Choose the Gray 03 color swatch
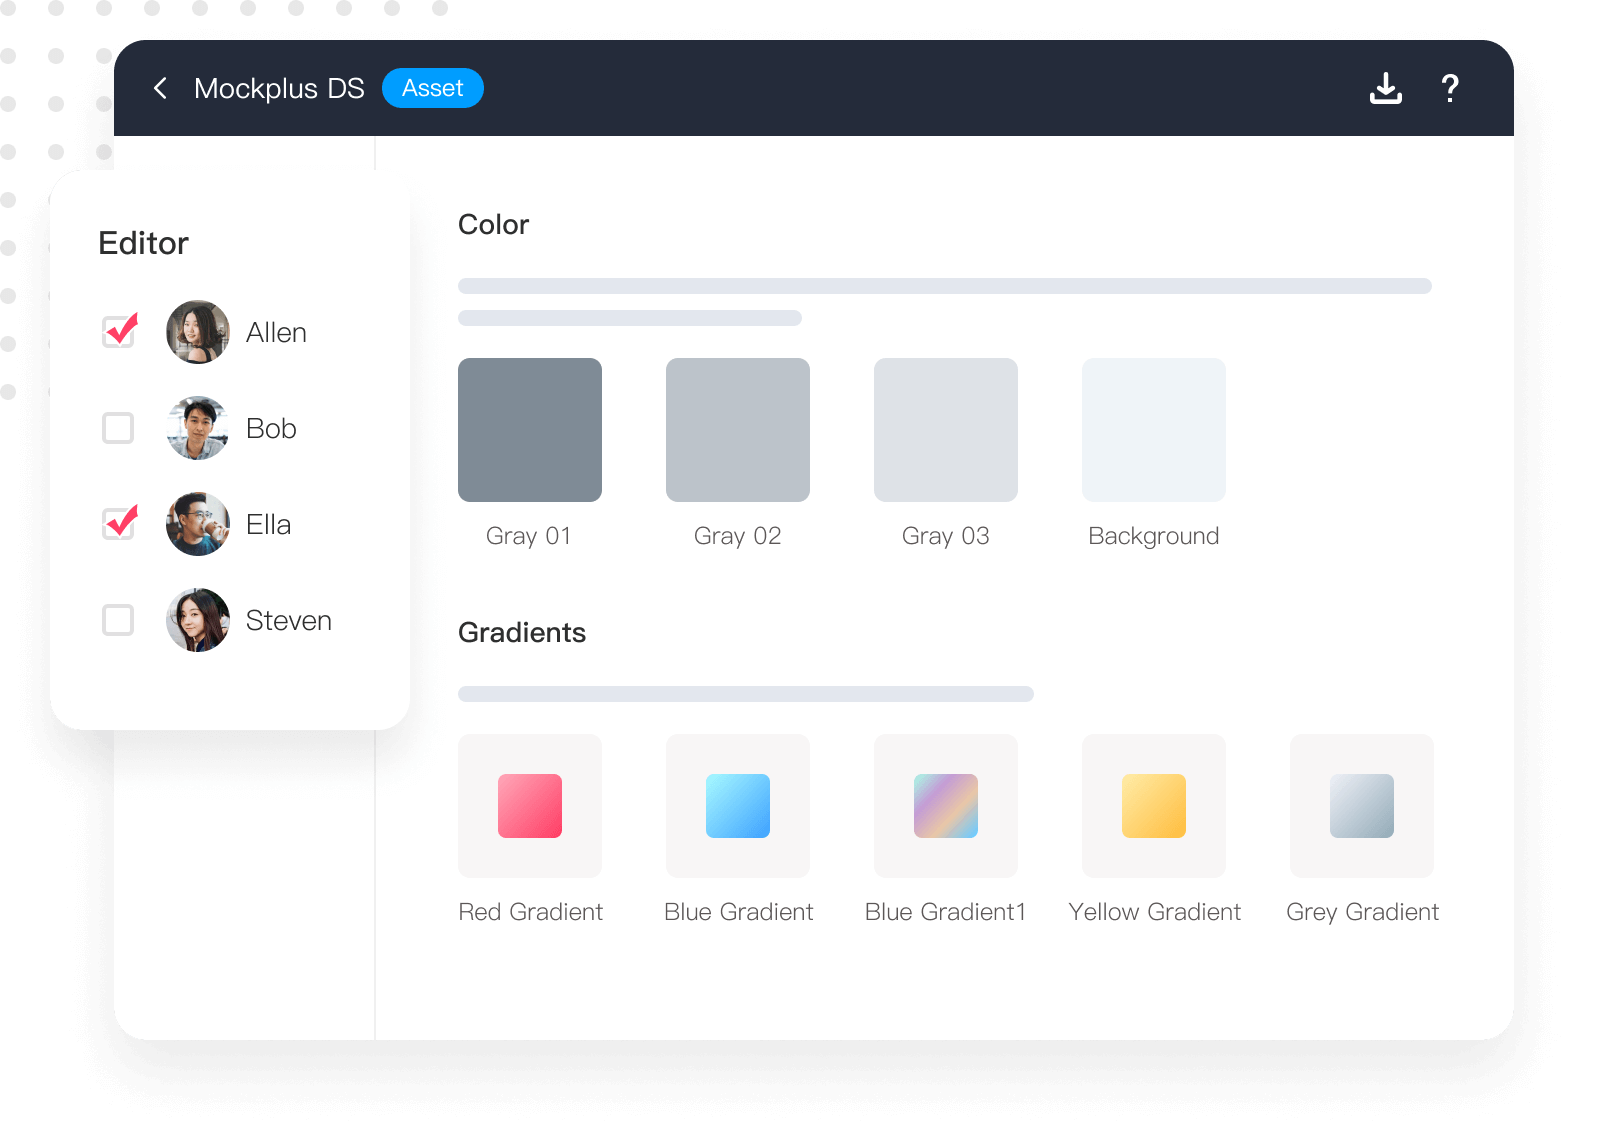This screenshot has width=1610, height=1140. tap(946, 430)
